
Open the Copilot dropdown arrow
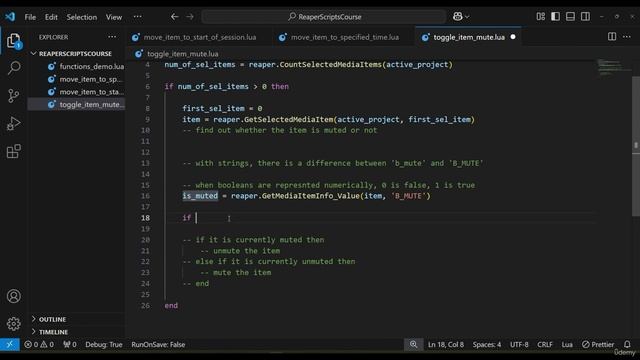pos(467,17)
